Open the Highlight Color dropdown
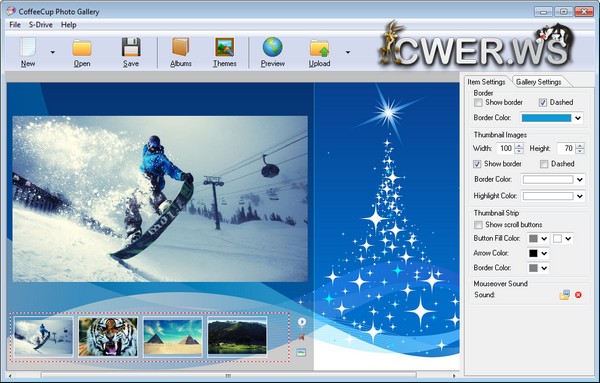 point(580,196)
